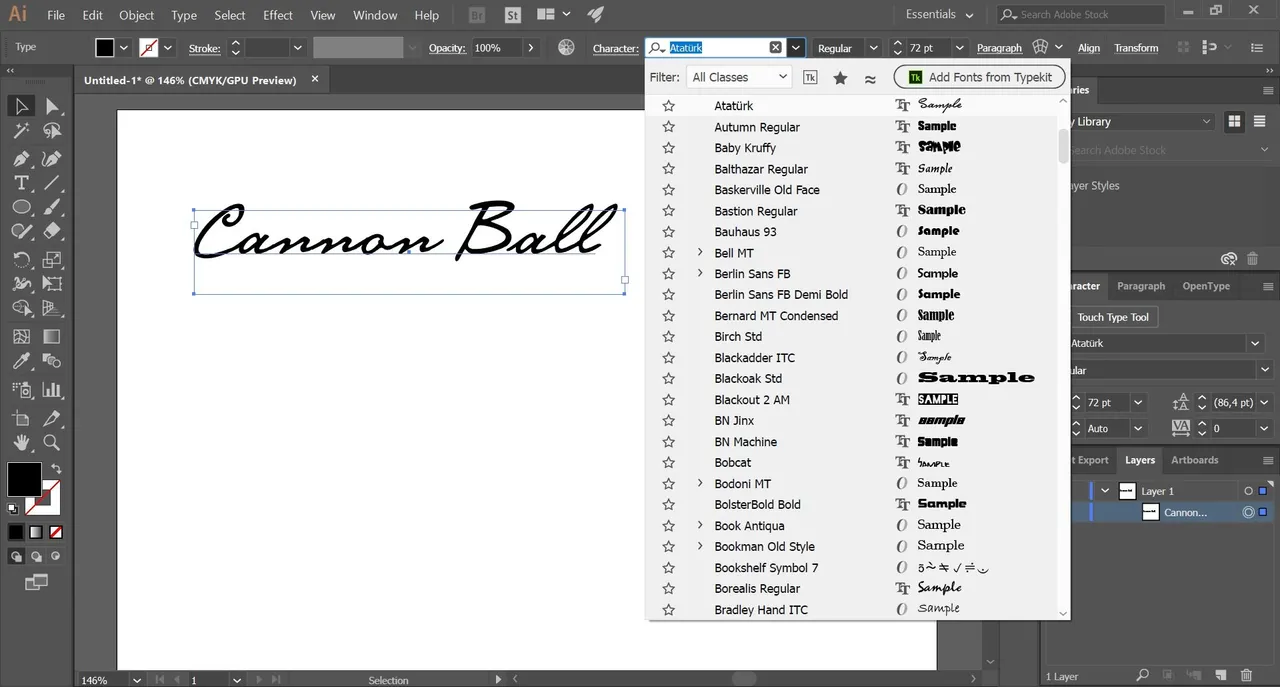Open the Type menu

pyautogui.click(x=184, y=15)
